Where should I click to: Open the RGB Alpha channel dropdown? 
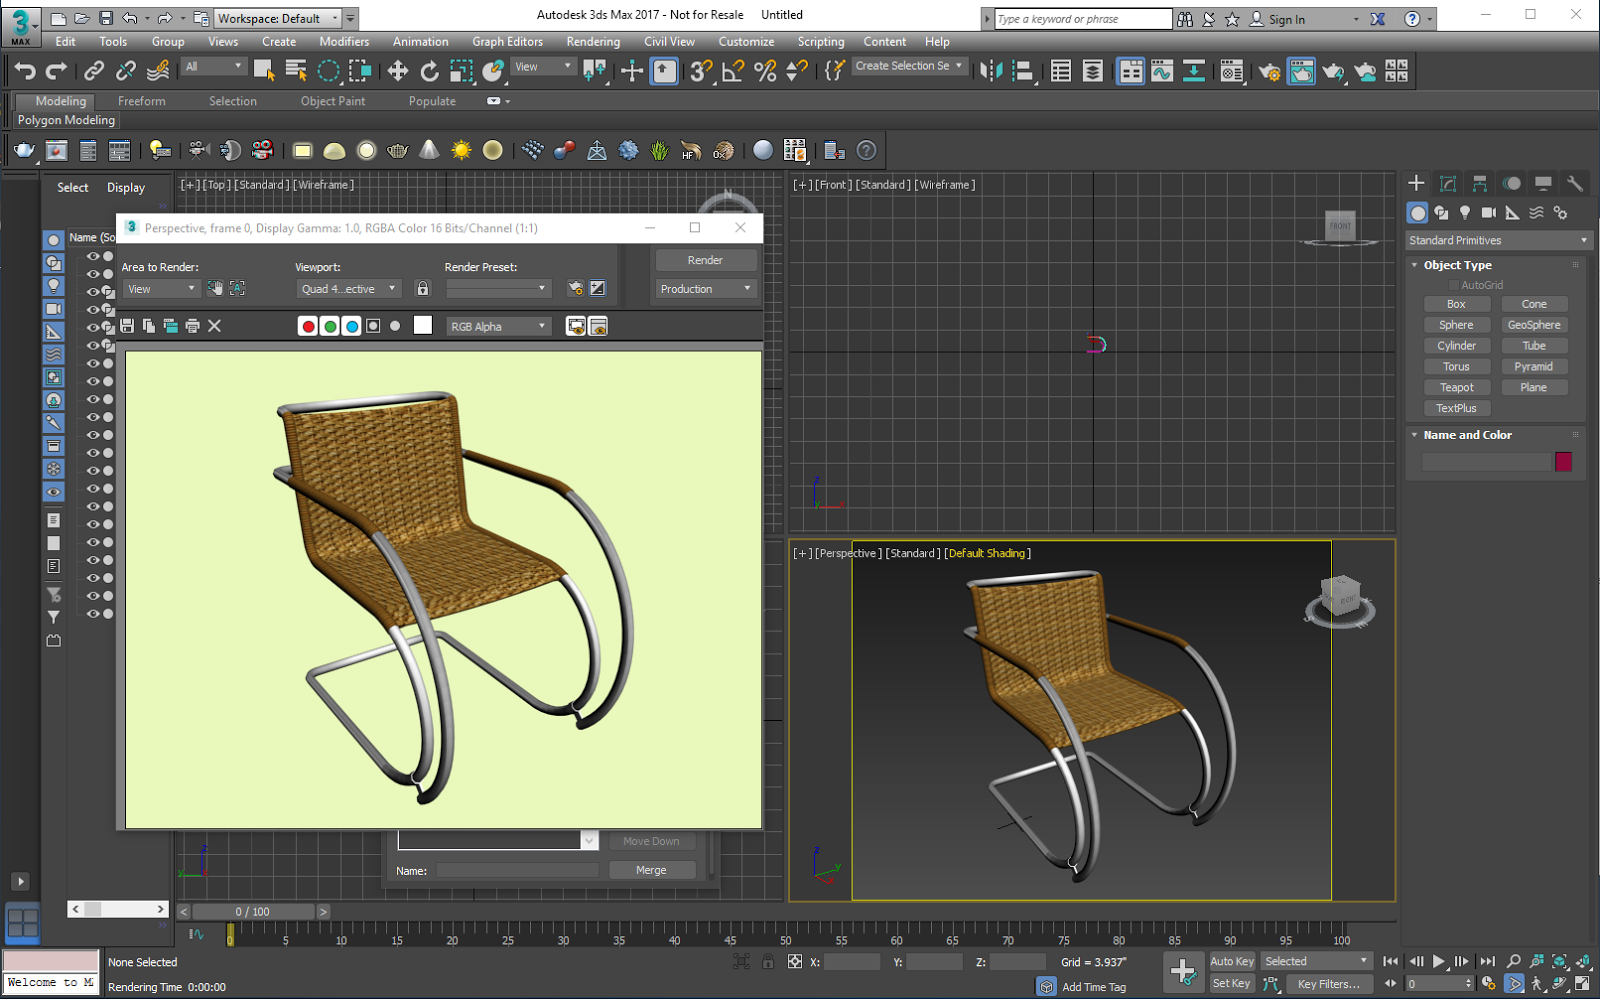(x=498, y=325)
